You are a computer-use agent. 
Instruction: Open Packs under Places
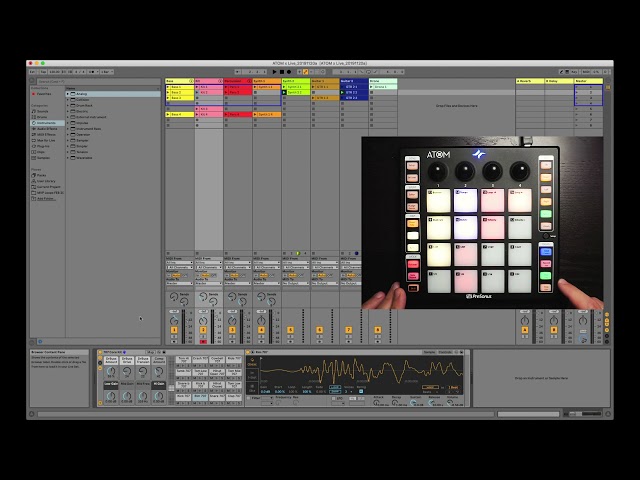click(41, 175)
